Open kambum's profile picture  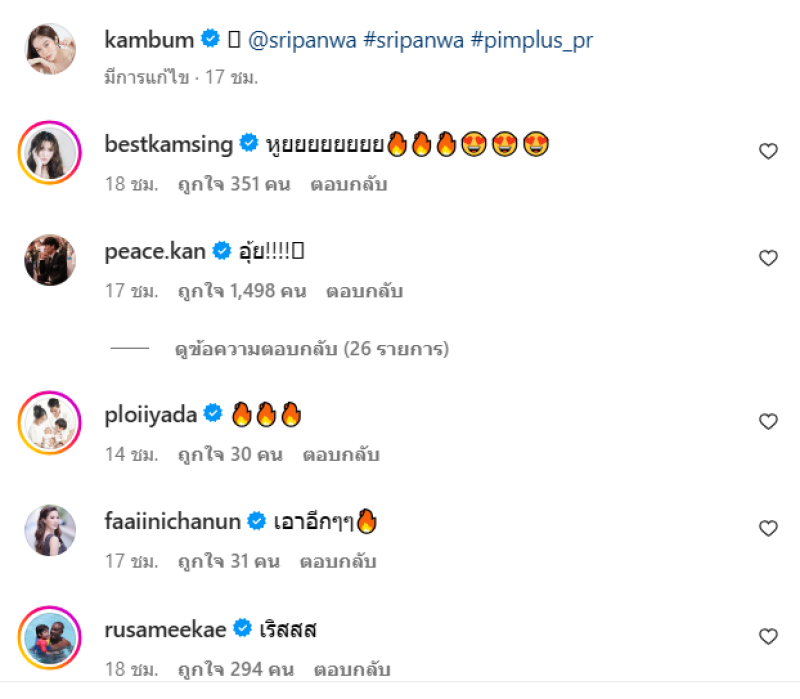pos(50,49)
